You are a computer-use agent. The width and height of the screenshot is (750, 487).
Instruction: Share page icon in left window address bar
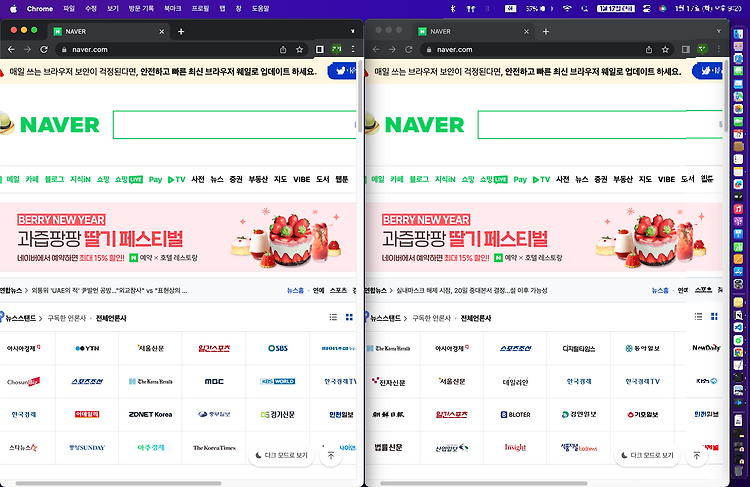[283, 49]
